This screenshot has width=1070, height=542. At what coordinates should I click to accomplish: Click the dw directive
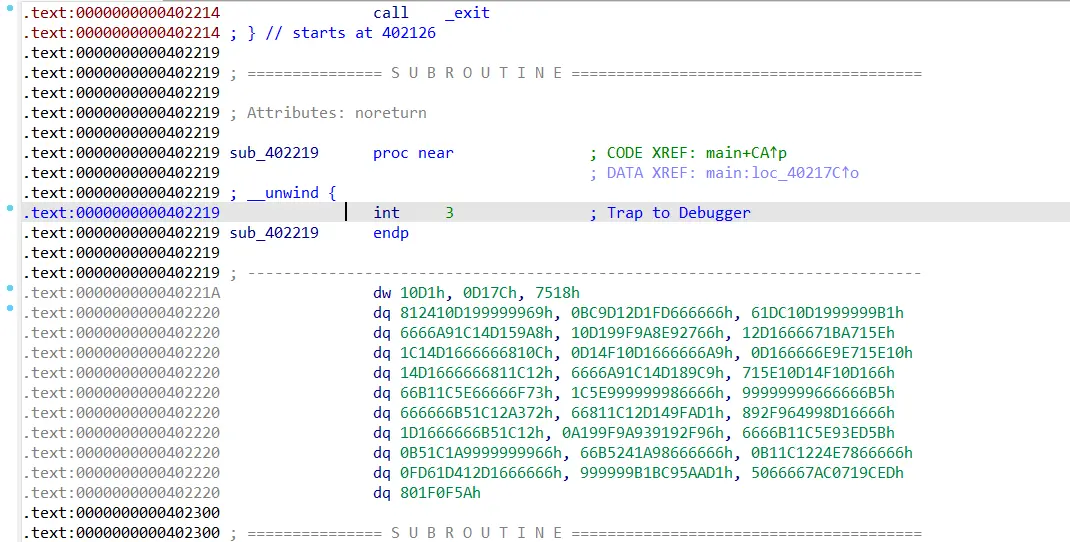click(x=382, y=293)
